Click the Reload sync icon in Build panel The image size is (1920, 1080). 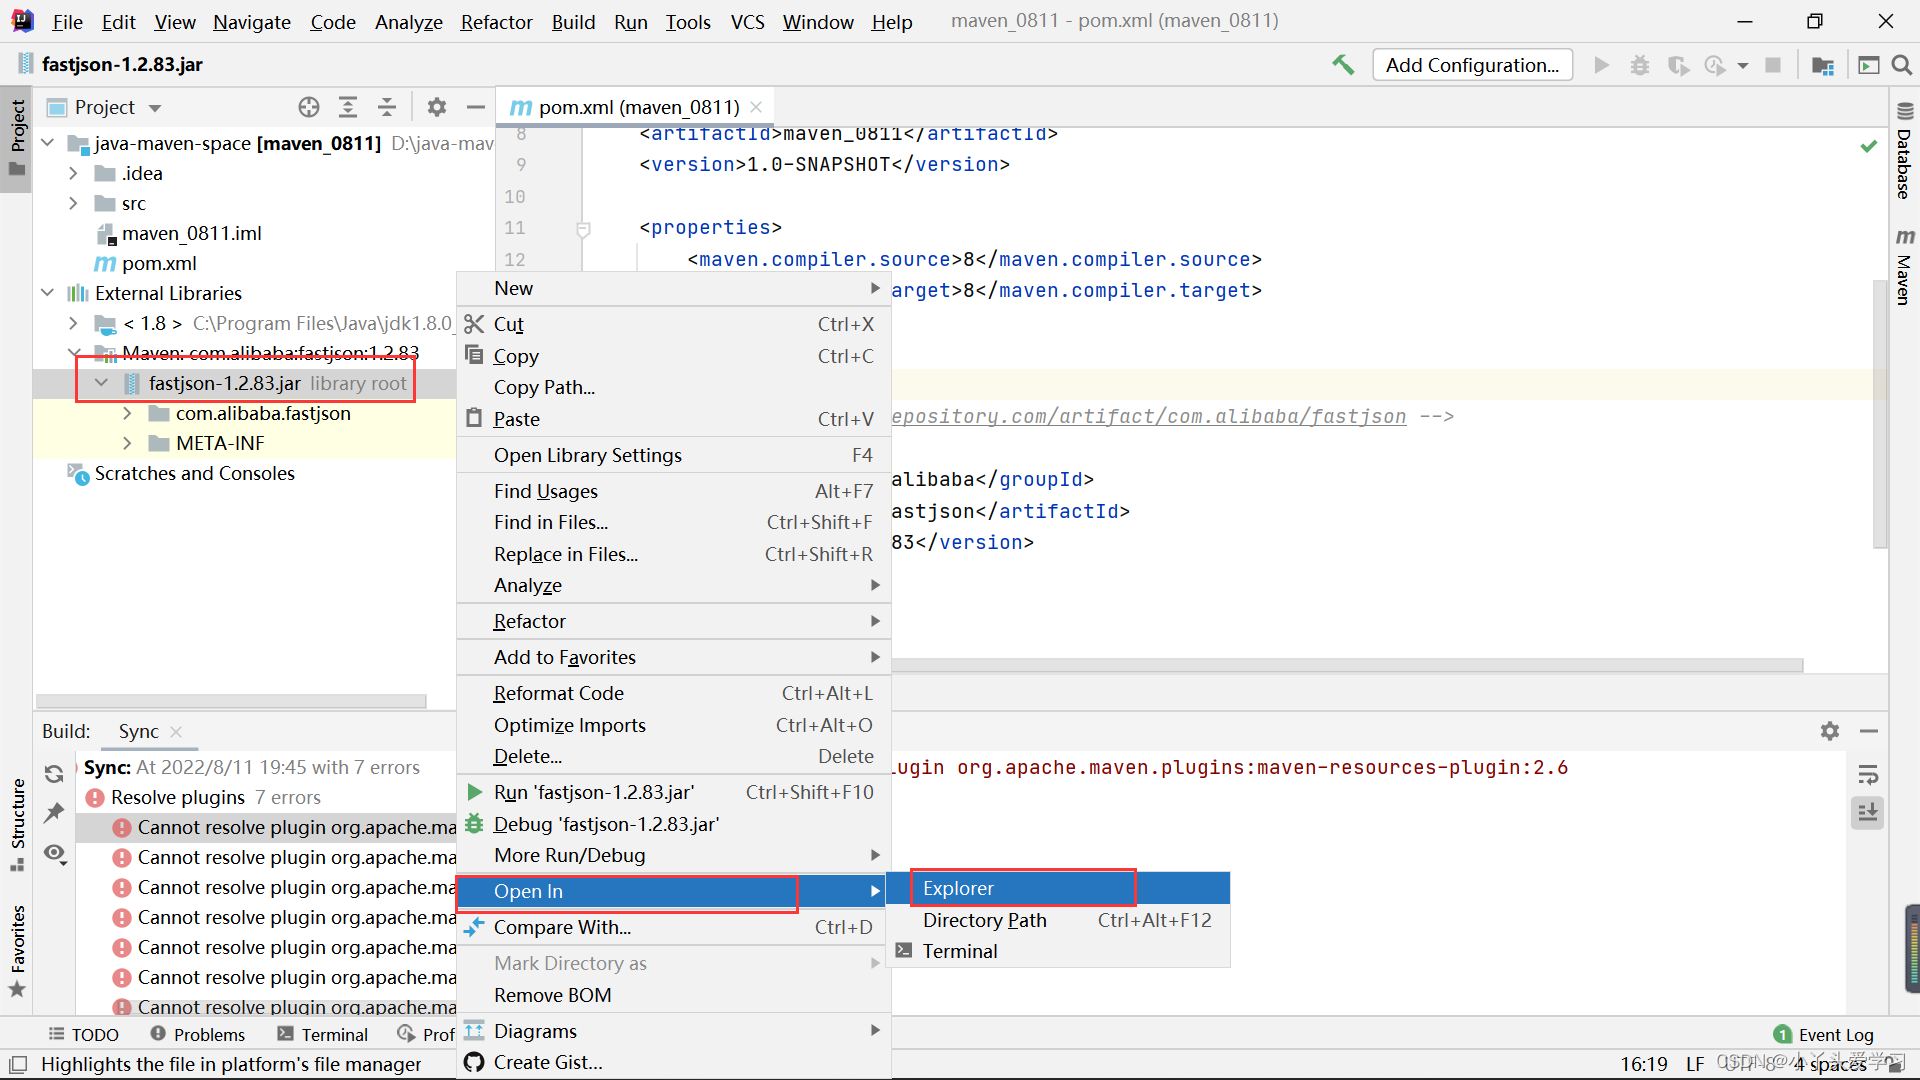pos(54,773)
